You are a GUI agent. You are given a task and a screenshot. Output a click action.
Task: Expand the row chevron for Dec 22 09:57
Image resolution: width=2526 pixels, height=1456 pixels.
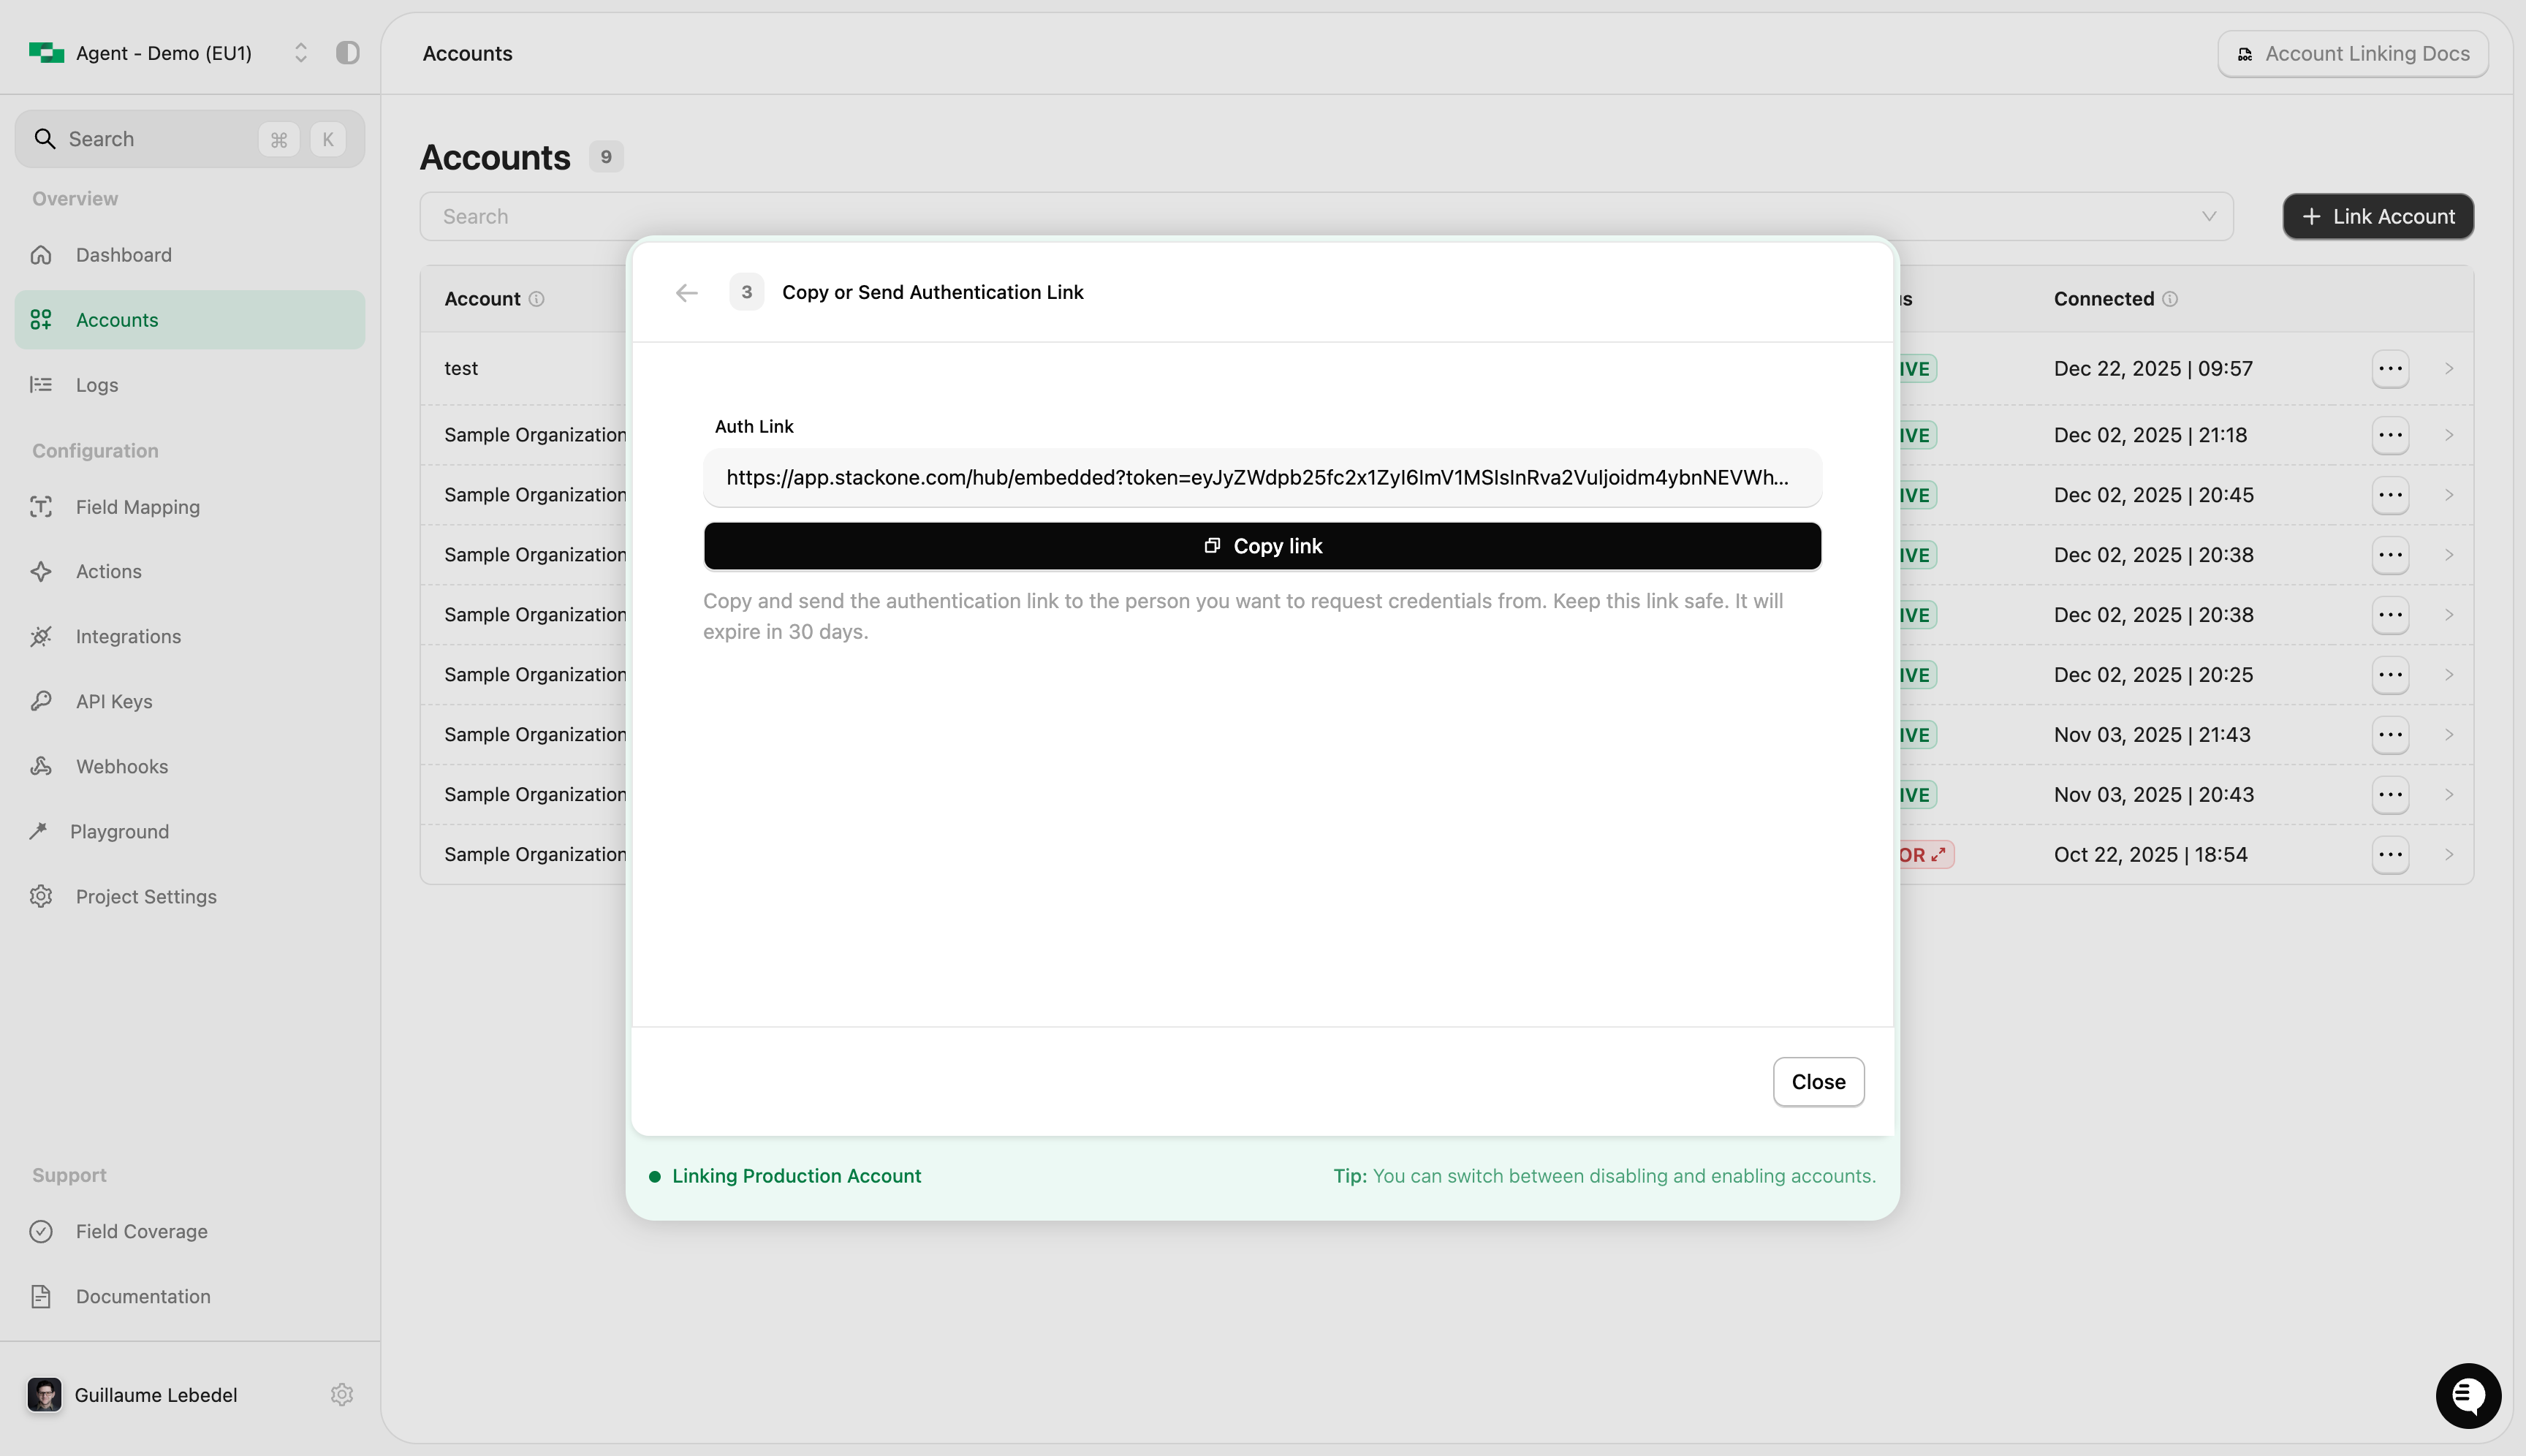(2449, 368)
